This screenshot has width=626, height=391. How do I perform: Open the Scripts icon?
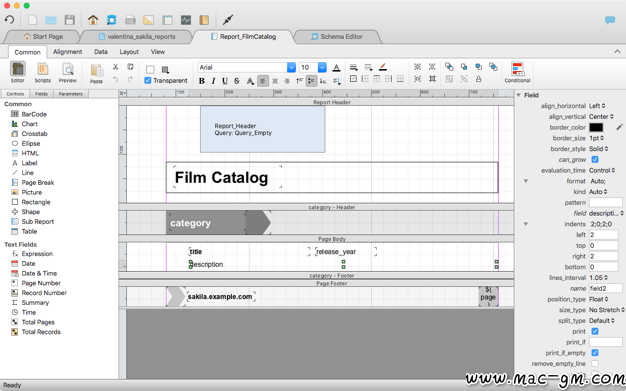[42, 72]
